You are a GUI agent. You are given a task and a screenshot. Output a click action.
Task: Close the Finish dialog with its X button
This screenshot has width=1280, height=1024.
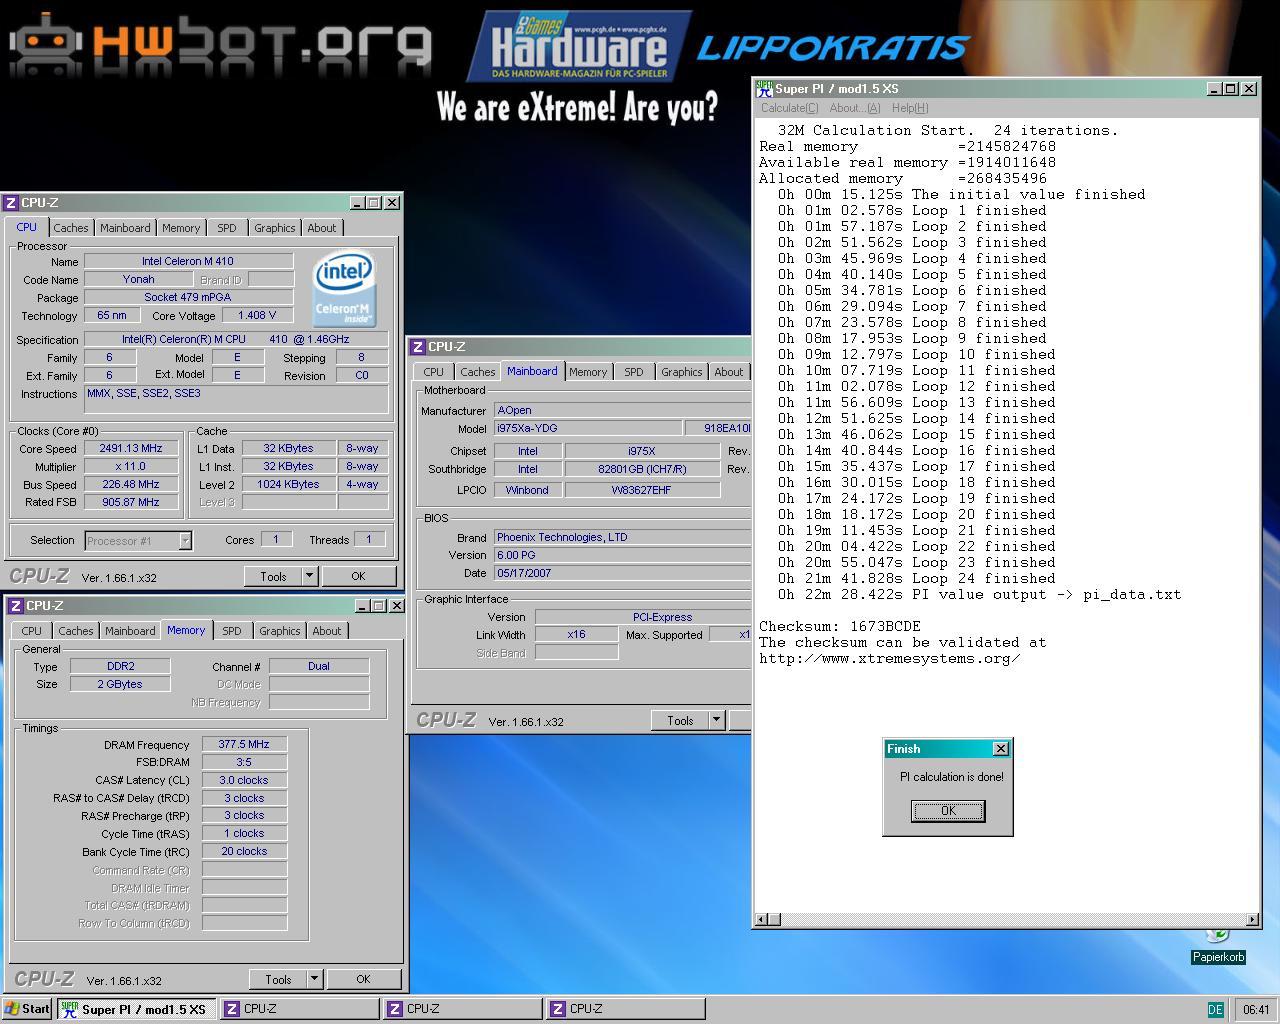[x=1000, y=749]
